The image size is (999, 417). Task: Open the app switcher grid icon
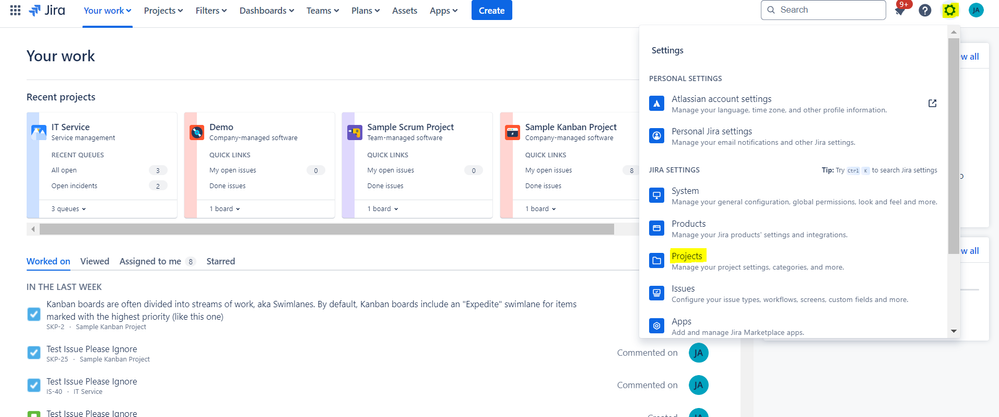pos(16,10)
